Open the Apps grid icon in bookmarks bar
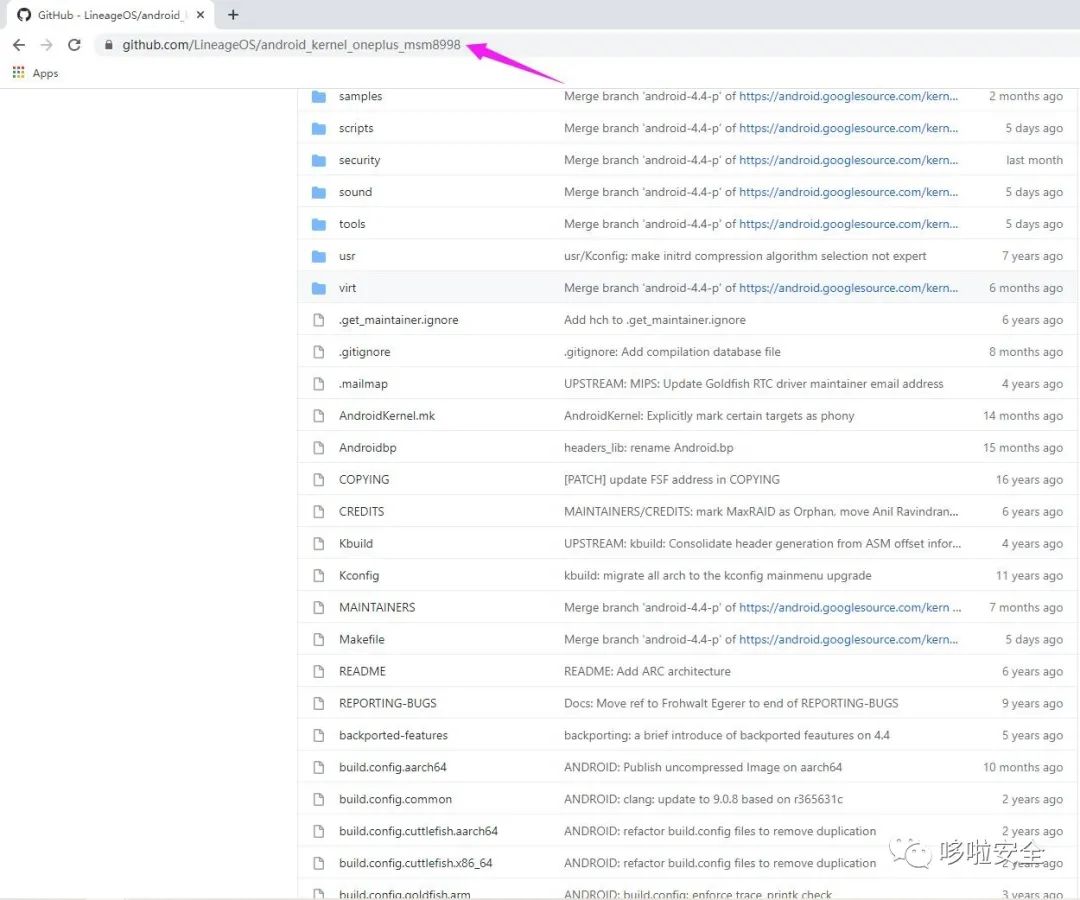 coord(19,72)
